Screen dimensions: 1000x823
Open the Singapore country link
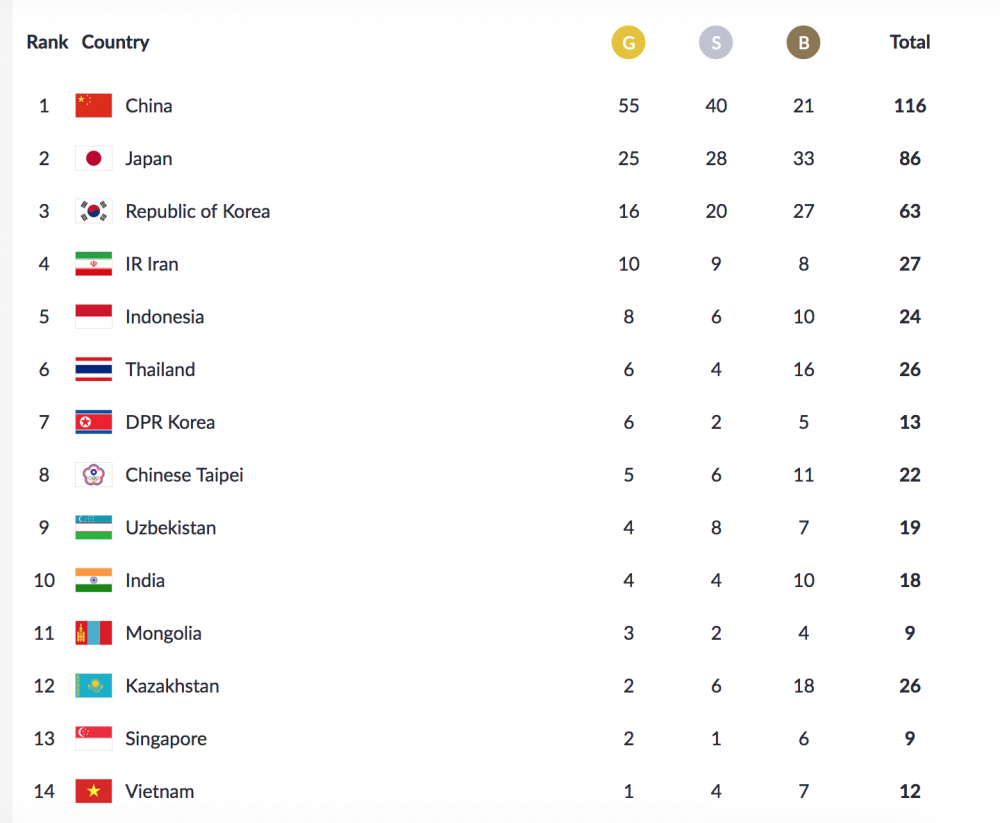click(x=166, y=739)
